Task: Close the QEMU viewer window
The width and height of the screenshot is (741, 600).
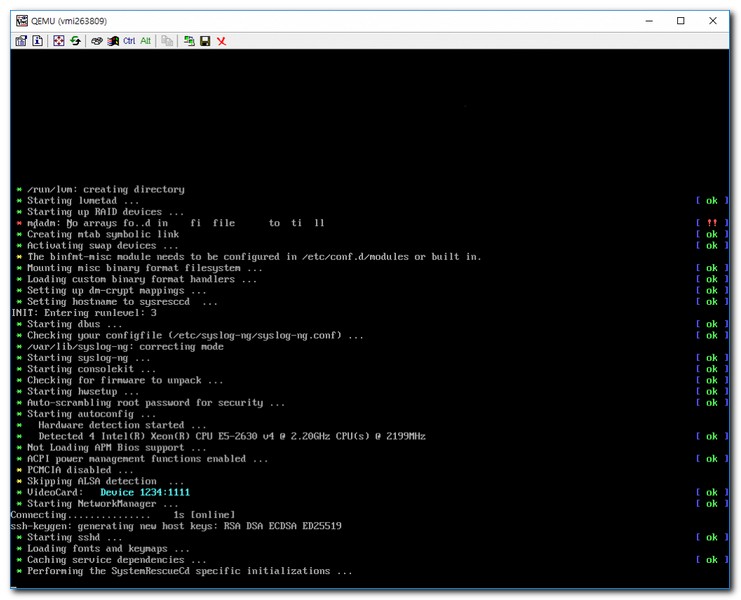Action: coord(713,20)
